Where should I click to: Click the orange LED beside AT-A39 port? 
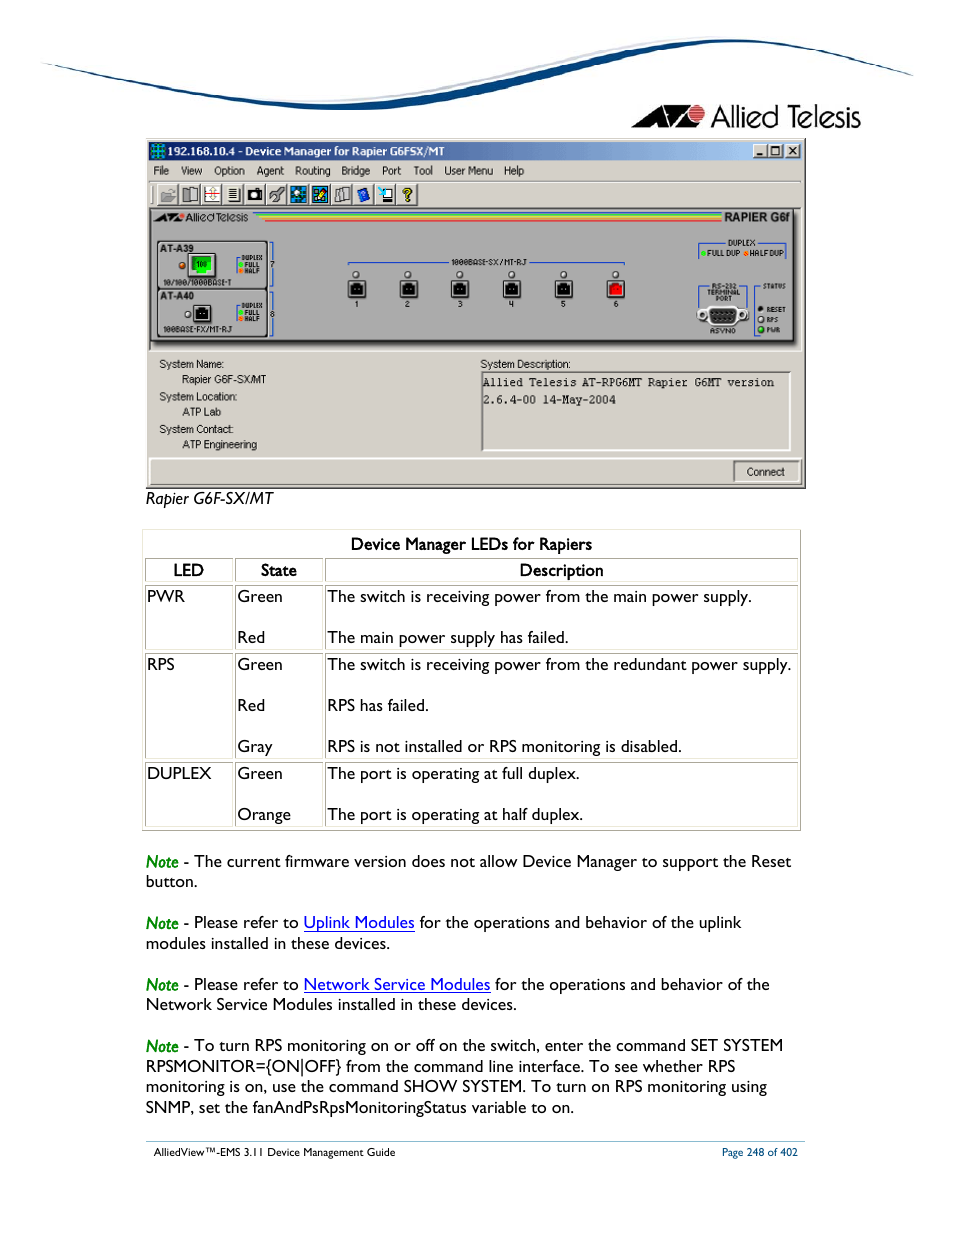tap(182, 265)
